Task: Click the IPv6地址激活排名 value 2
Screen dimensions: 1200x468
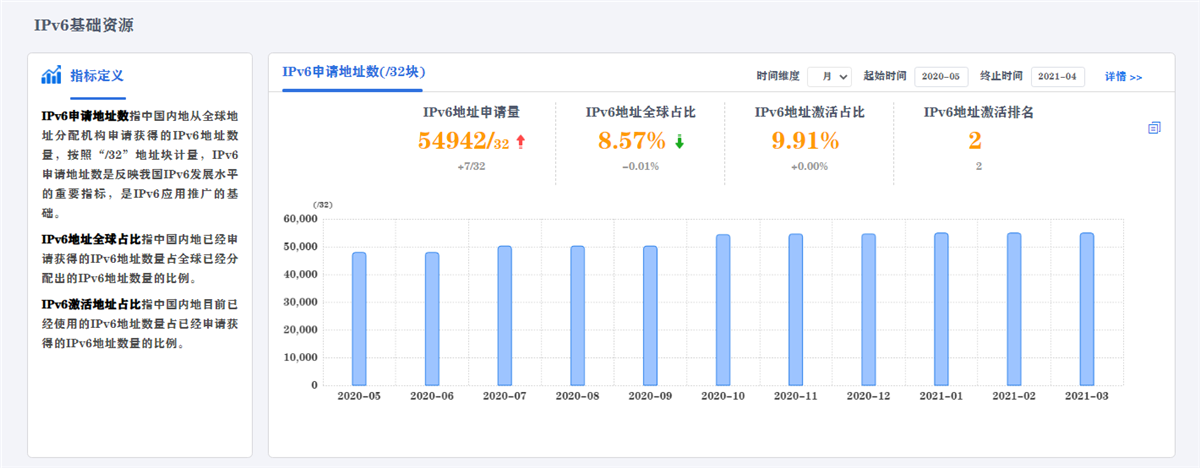Action: (x=974, y=141)
